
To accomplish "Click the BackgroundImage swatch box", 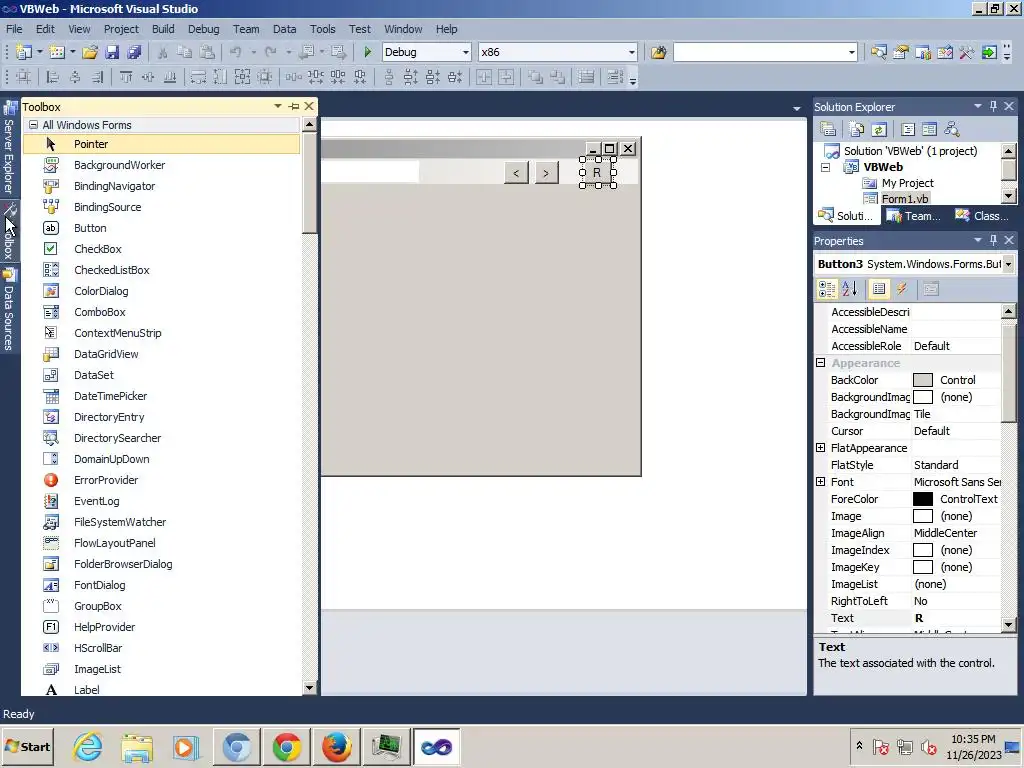I will coord(922,397).
